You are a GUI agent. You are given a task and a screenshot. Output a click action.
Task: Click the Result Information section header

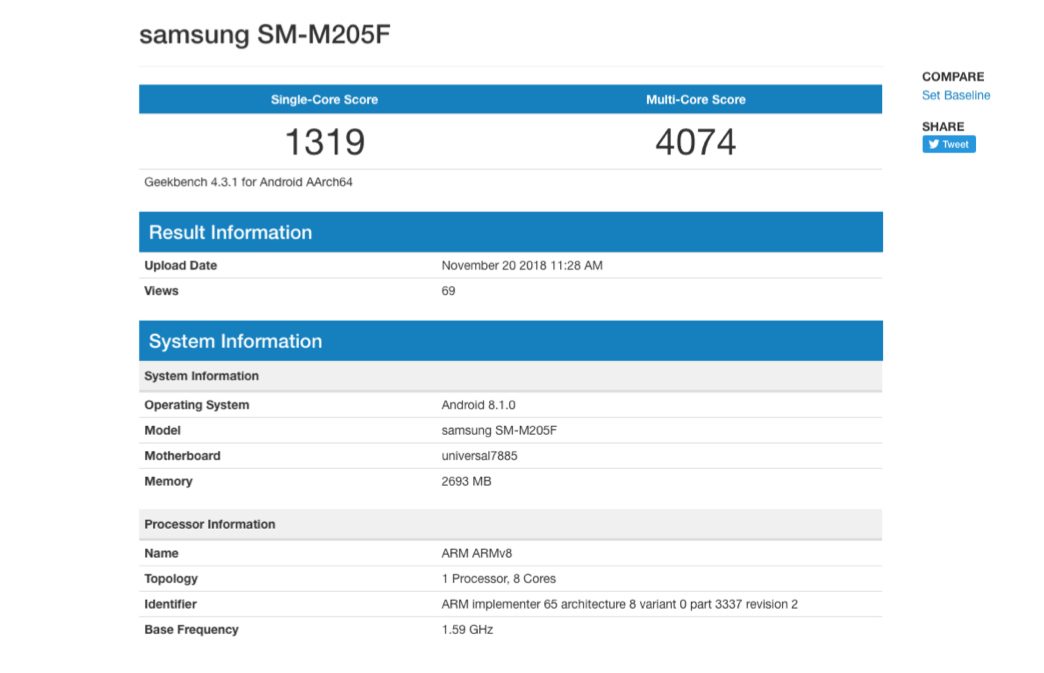click(x=230, y=232)
